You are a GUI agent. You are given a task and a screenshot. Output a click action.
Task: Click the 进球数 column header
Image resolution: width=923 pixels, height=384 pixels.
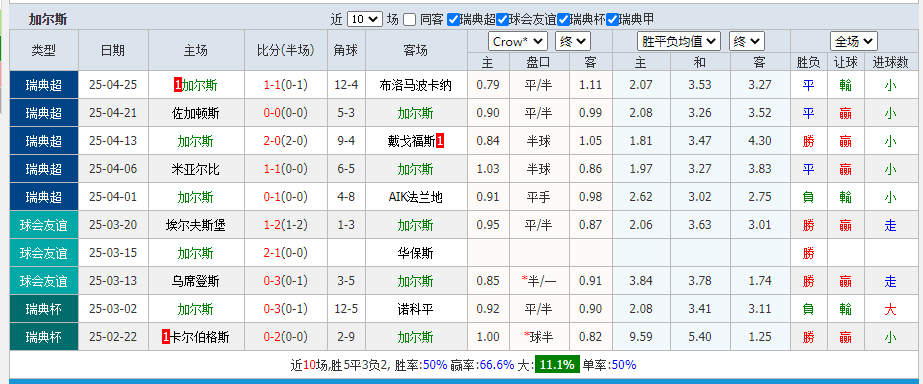coord(890,62)
